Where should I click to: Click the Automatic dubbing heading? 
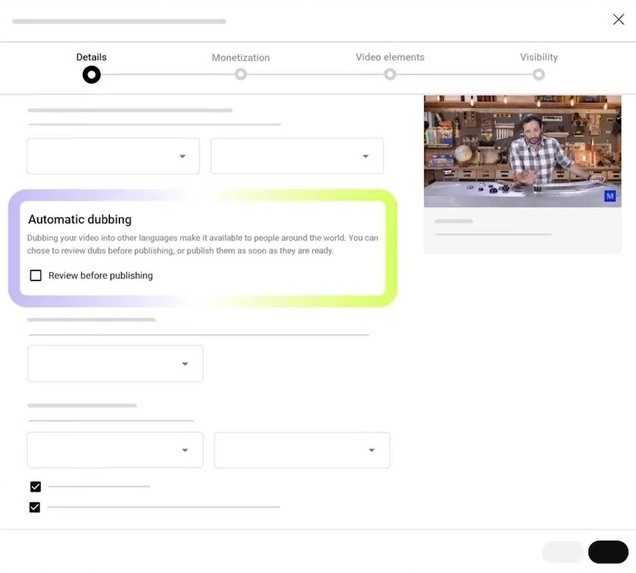click(x=80, y=219)
